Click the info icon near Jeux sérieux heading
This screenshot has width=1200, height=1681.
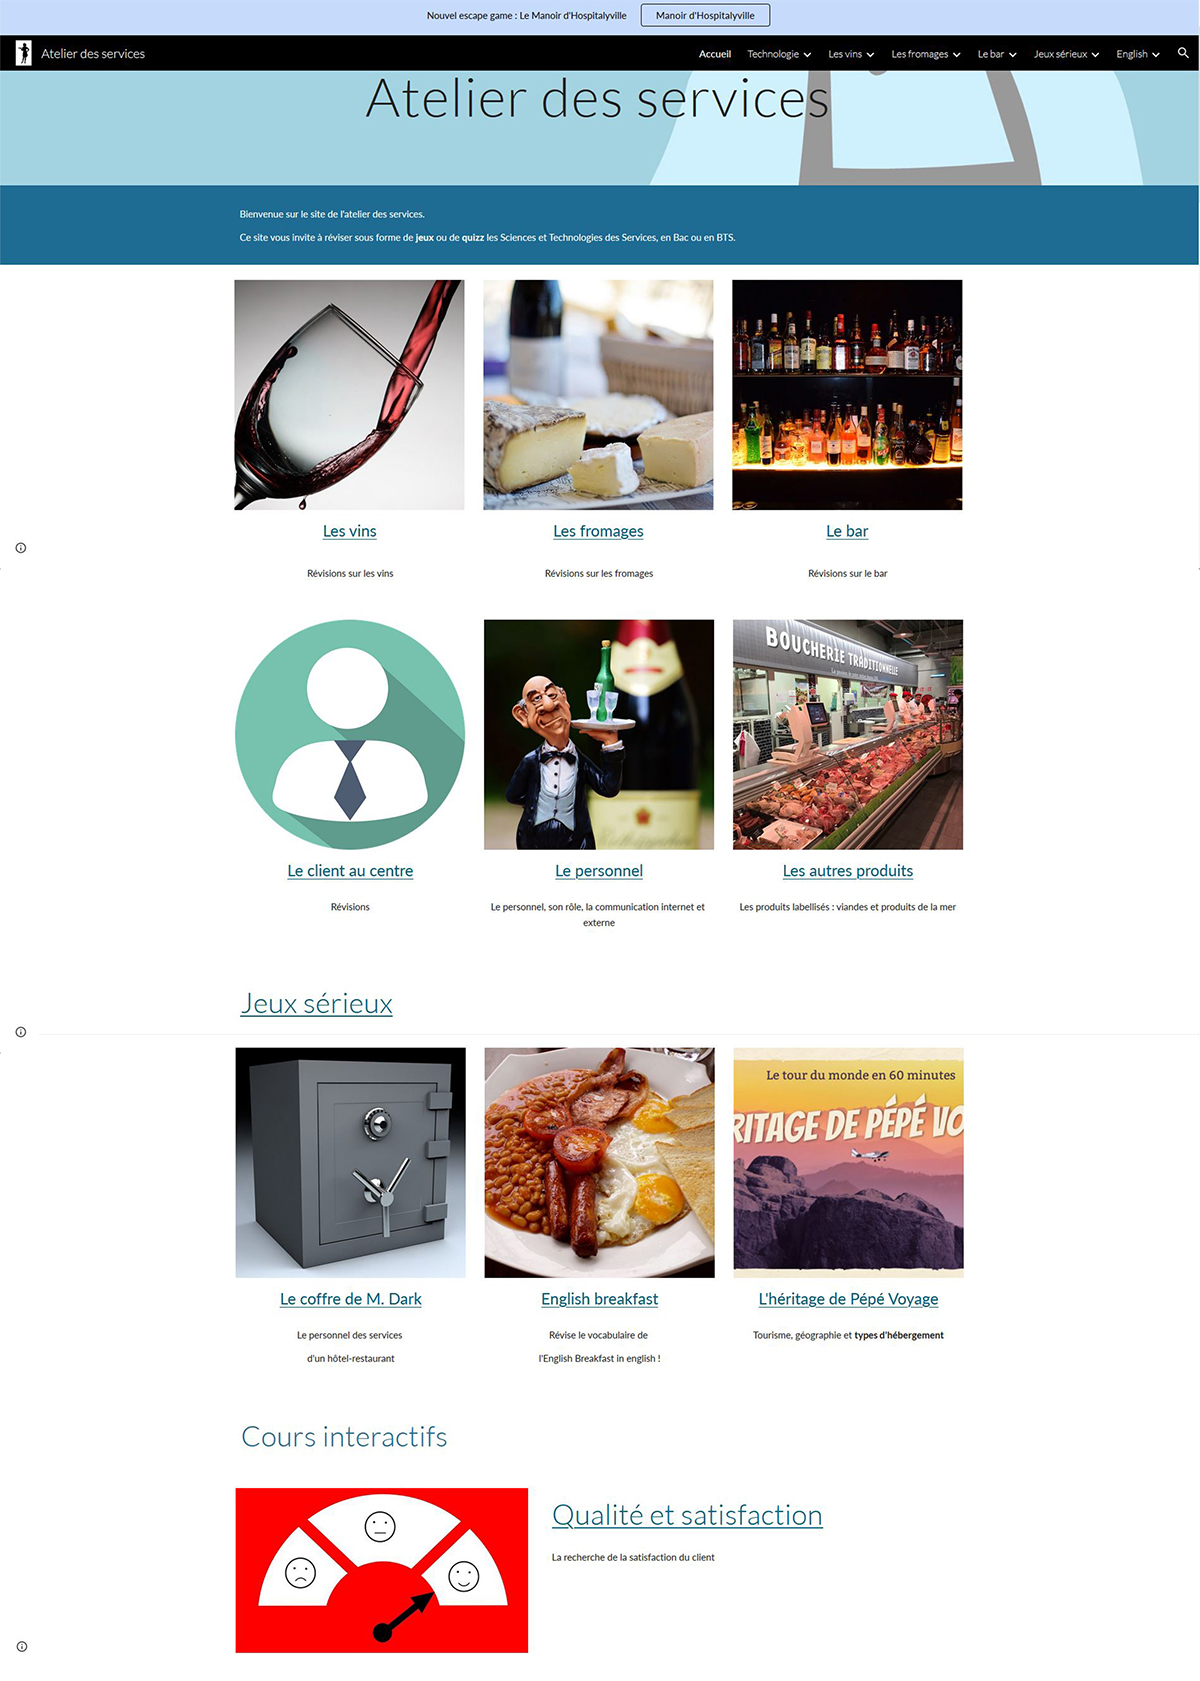(x=21, y=1032)
